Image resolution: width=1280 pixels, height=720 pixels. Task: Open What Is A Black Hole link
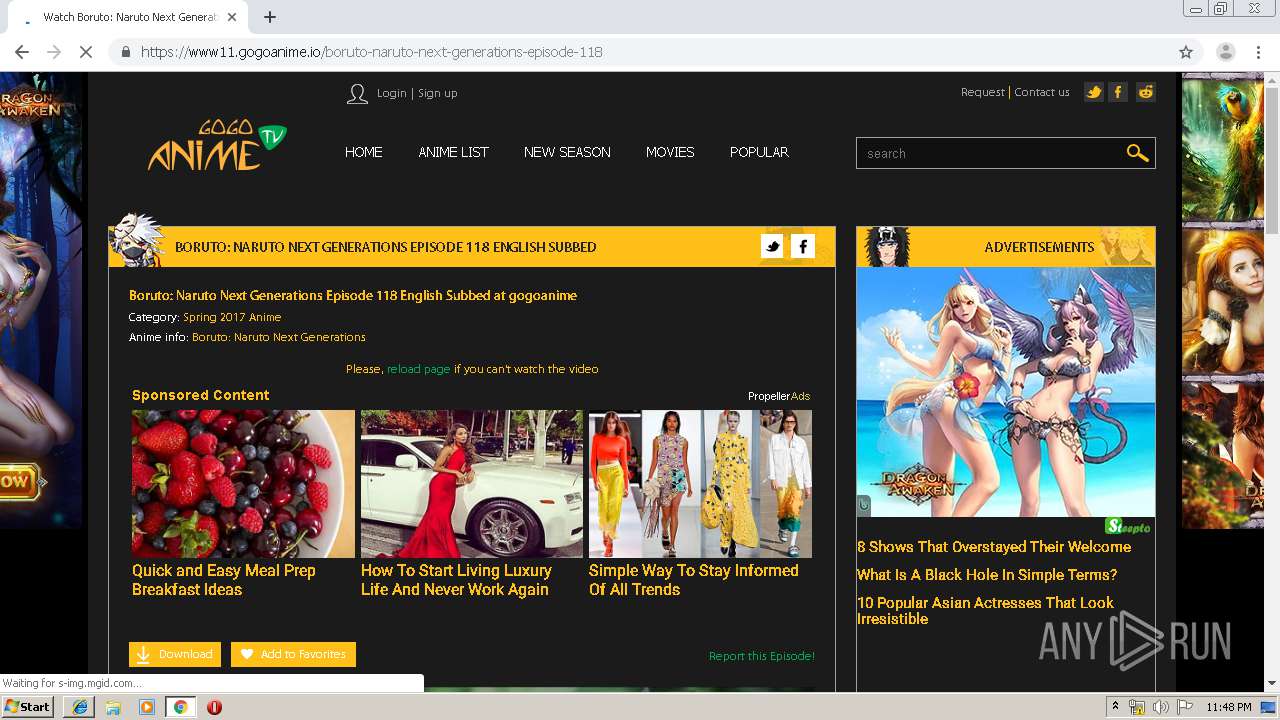987,575
